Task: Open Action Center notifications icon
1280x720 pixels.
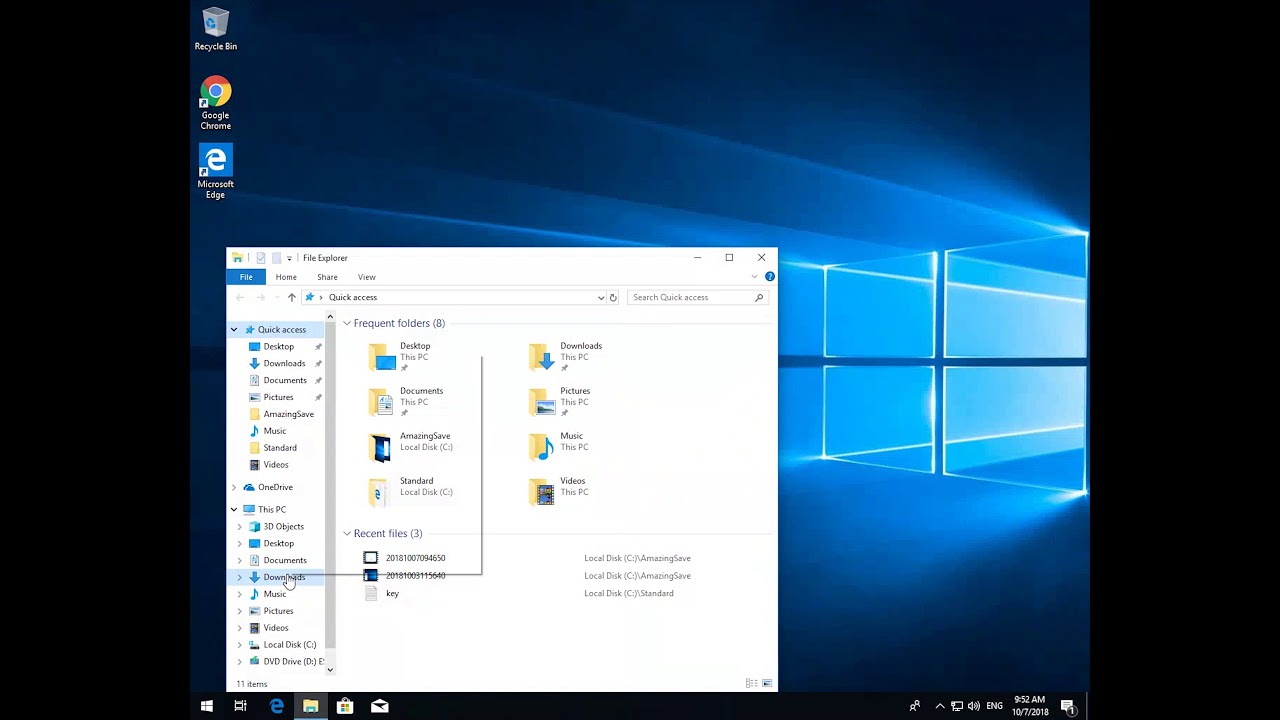Action: pos(1067,706)
